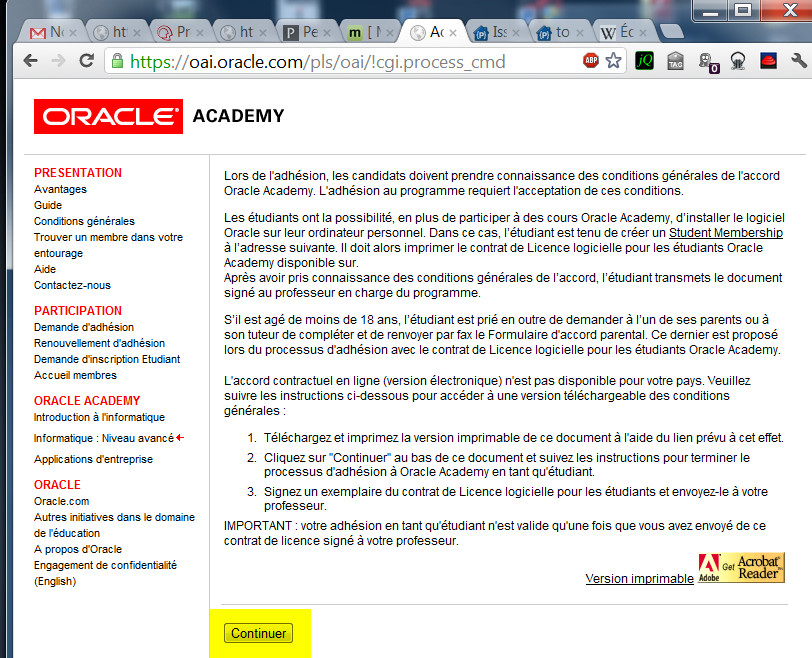Open Demande d'adhésion link

[84, 327]
